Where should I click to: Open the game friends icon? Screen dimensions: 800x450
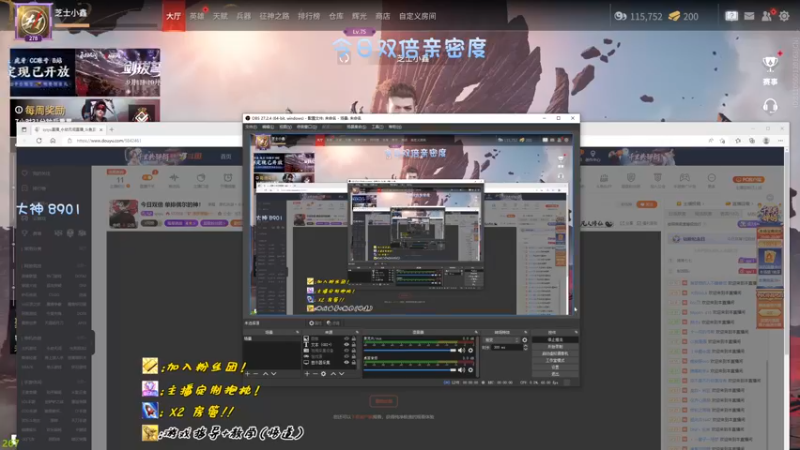click(767, 16)
